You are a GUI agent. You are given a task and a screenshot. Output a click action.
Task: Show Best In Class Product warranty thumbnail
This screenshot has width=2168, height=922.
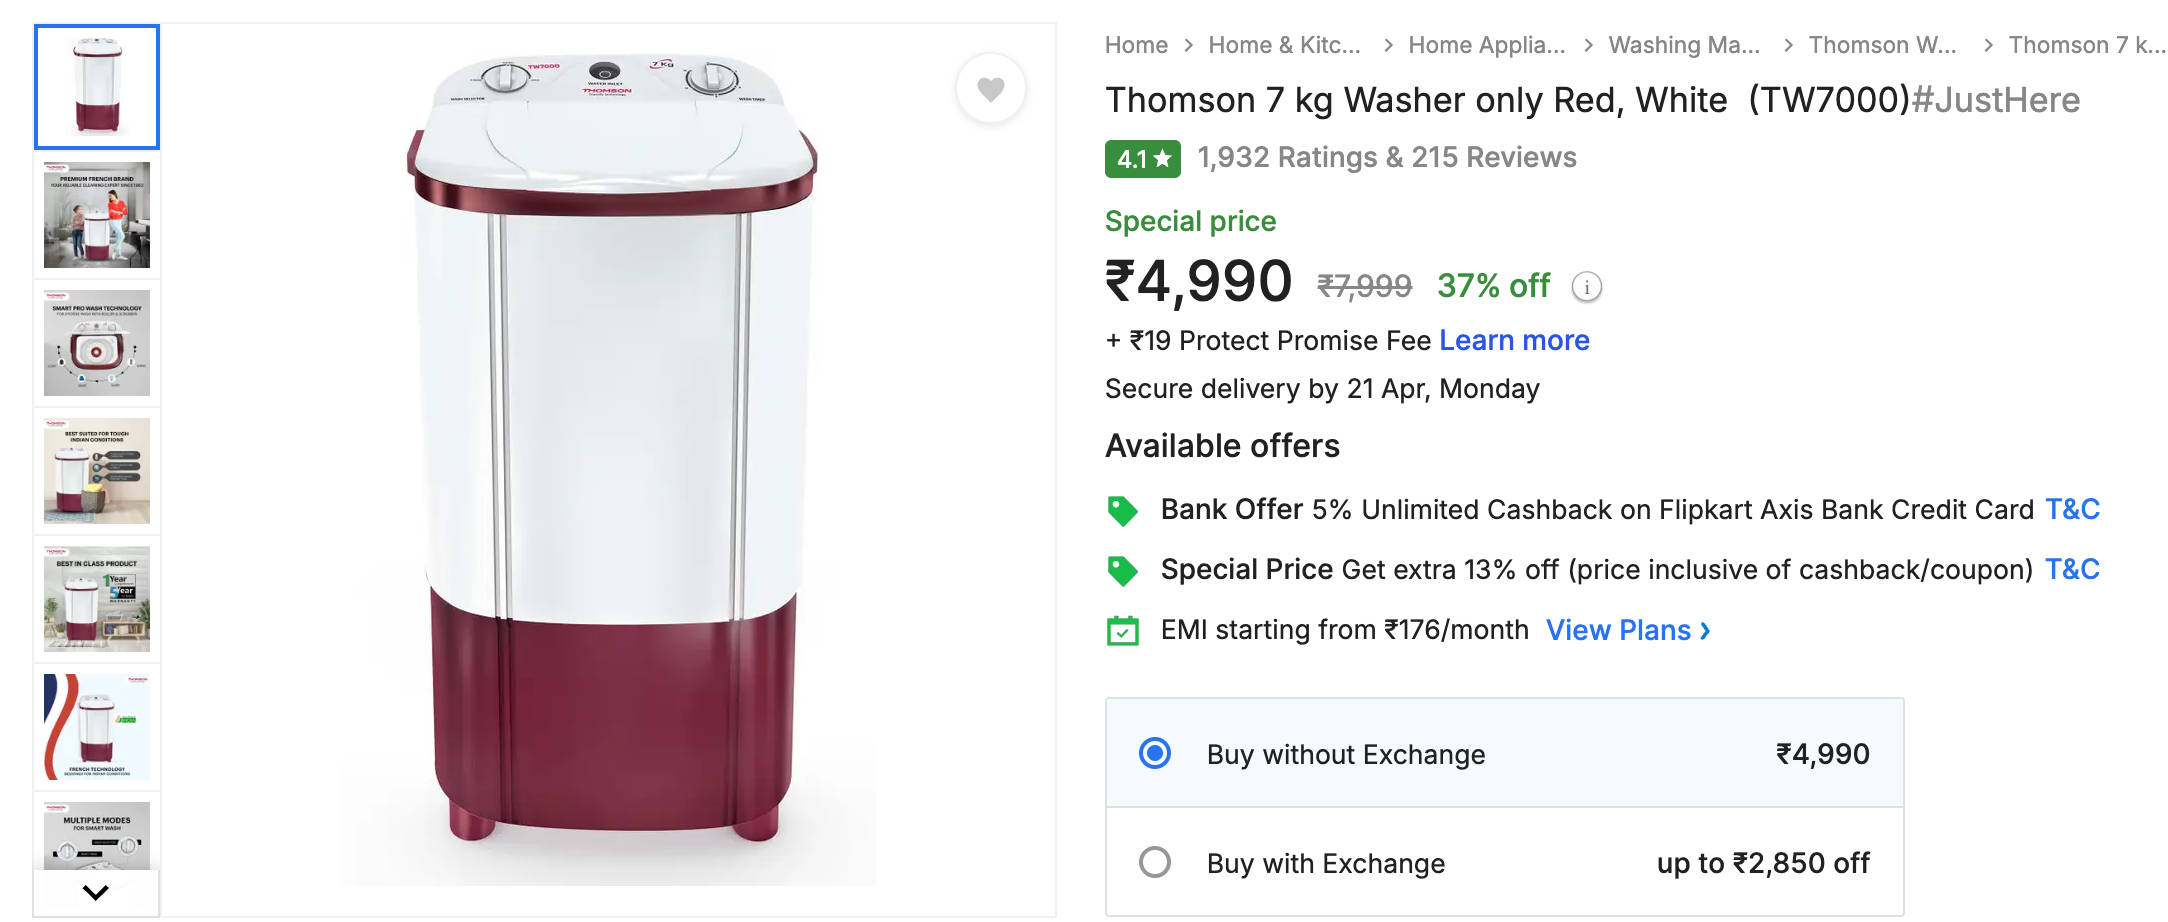tap(97, 599)
